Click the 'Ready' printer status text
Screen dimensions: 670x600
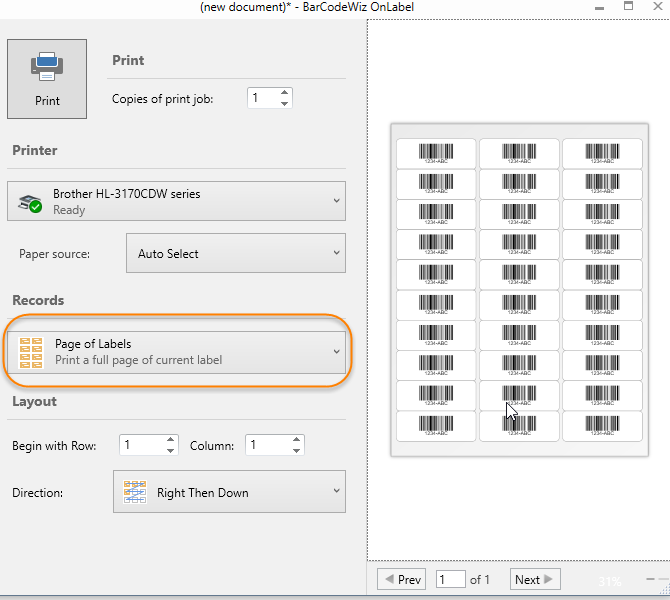tap(69, 210)
